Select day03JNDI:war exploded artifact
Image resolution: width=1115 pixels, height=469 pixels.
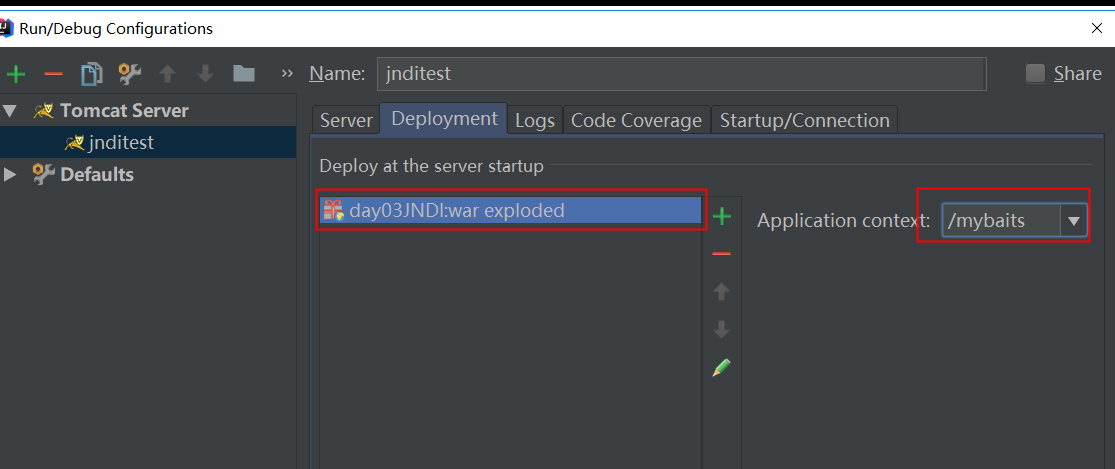(456, 210)
